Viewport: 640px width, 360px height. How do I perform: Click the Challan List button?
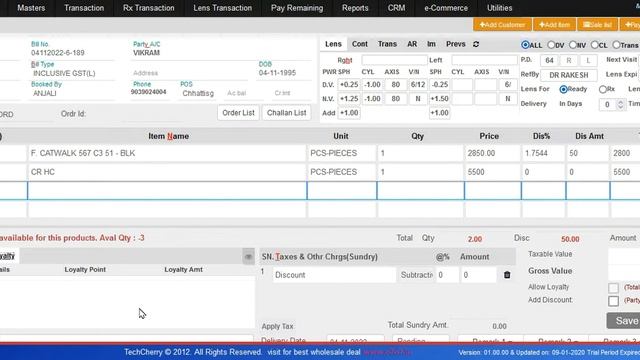click(287, 113)
